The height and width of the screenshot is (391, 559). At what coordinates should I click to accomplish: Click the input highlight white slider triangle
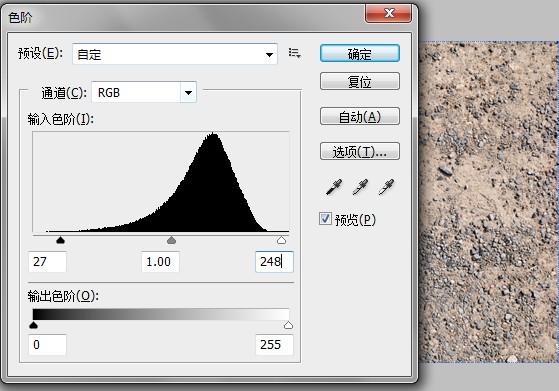(282, 240)
